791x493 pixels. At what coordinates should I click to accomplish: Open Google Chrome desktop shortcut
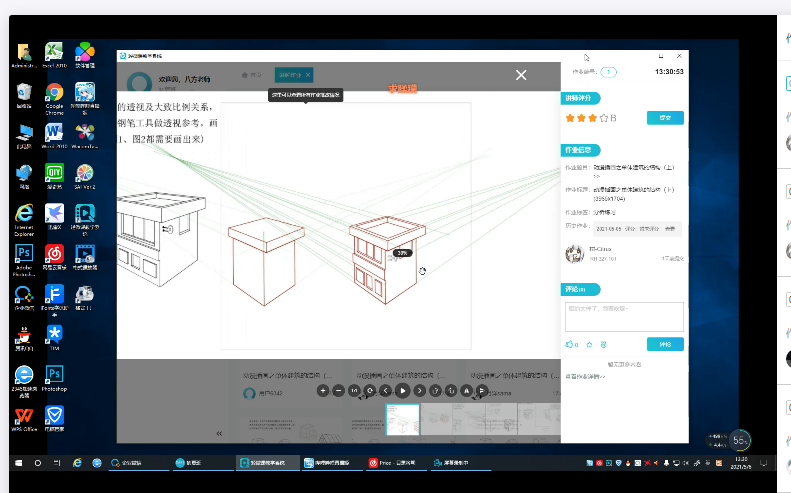point(54,96)
